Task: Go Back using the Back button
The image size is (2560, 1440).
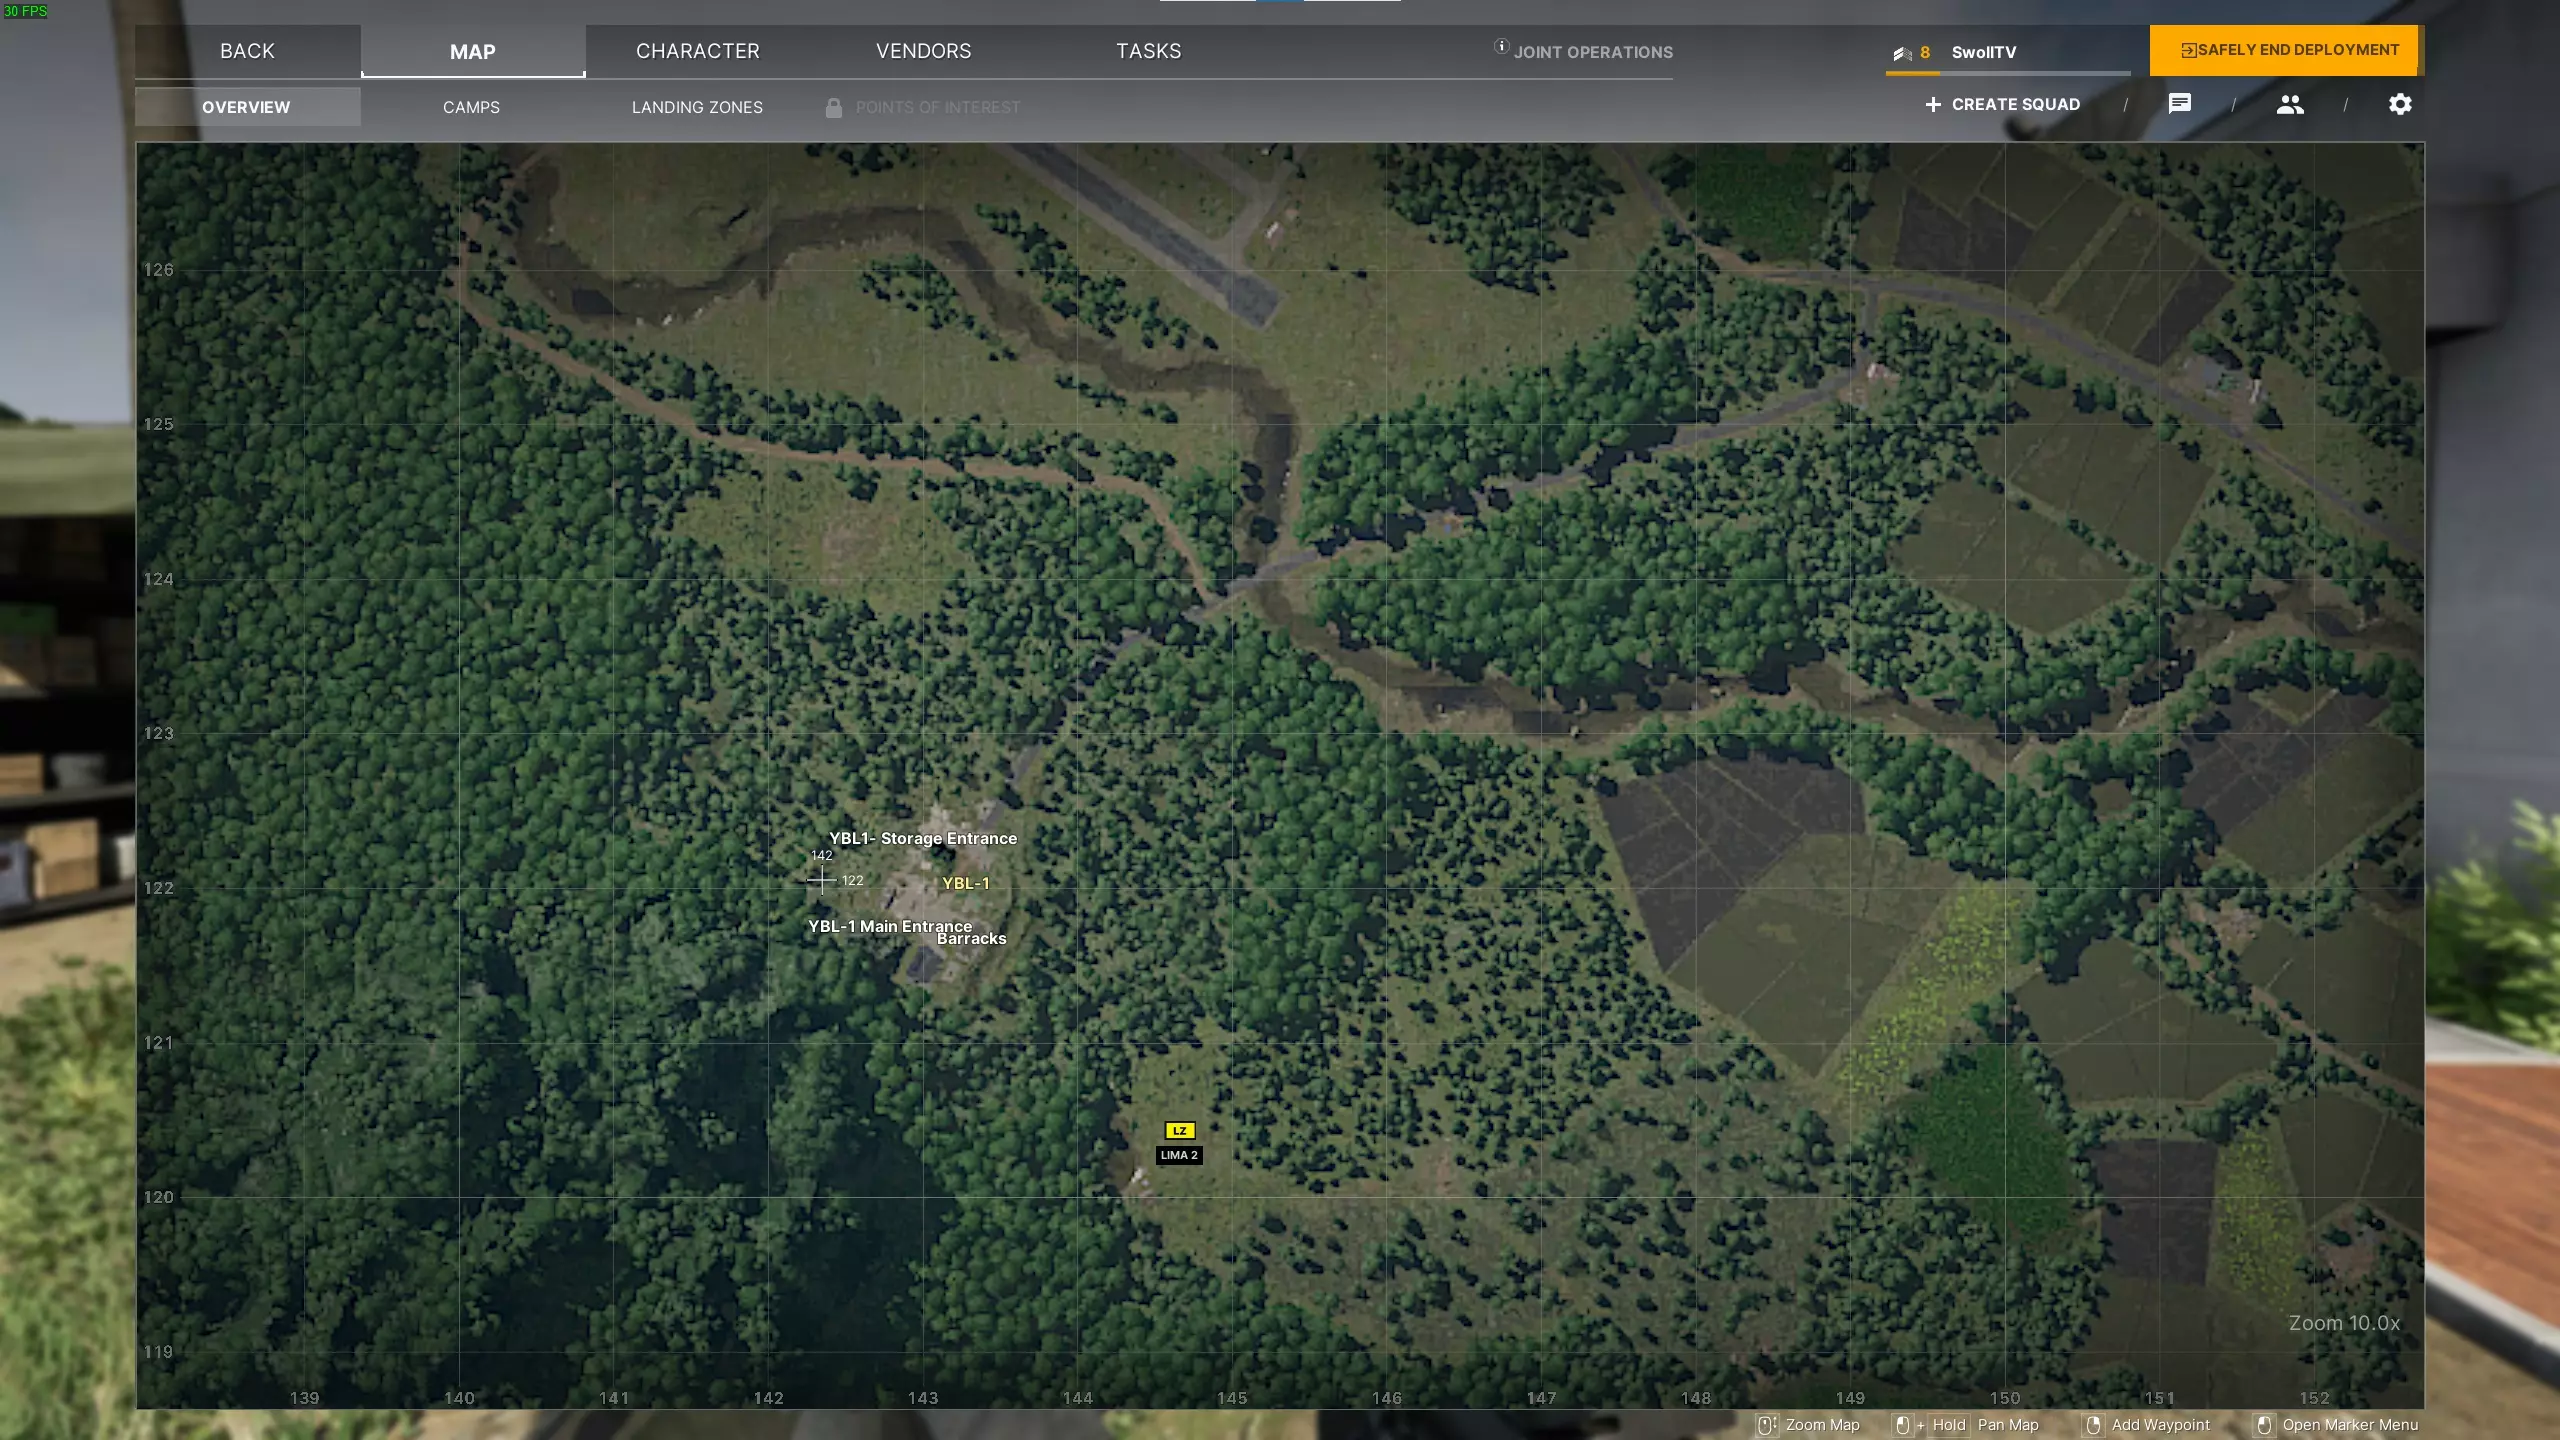Action: pyautogui.click(x=247, y=51)
